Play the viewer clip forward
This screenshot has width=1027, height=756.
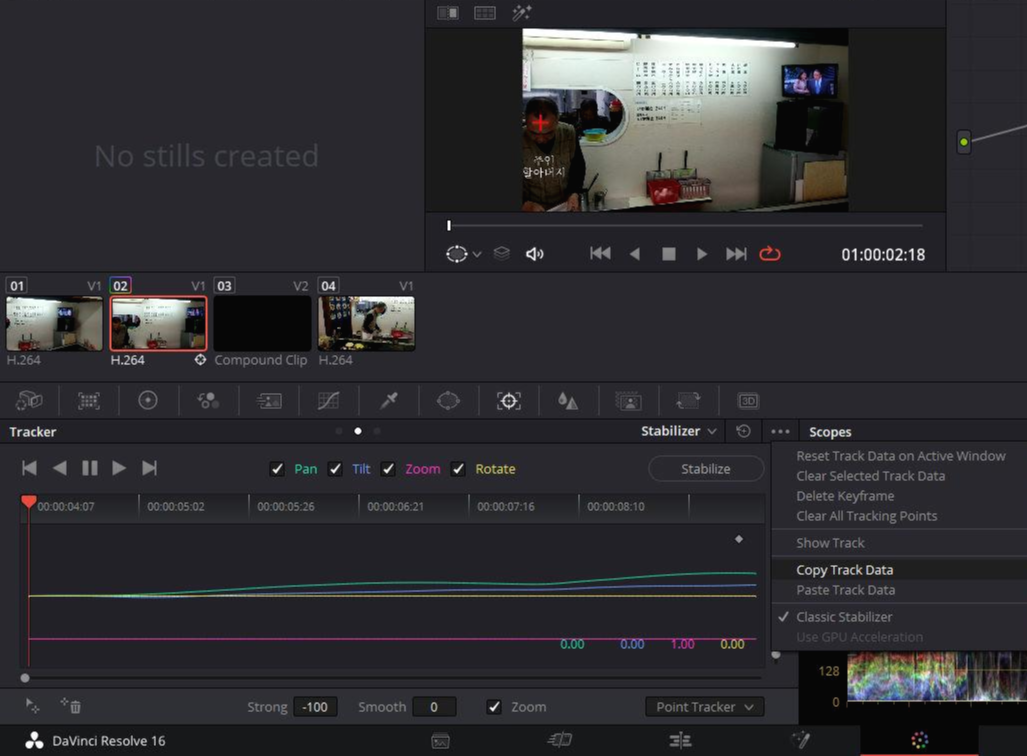click(701, 254)
